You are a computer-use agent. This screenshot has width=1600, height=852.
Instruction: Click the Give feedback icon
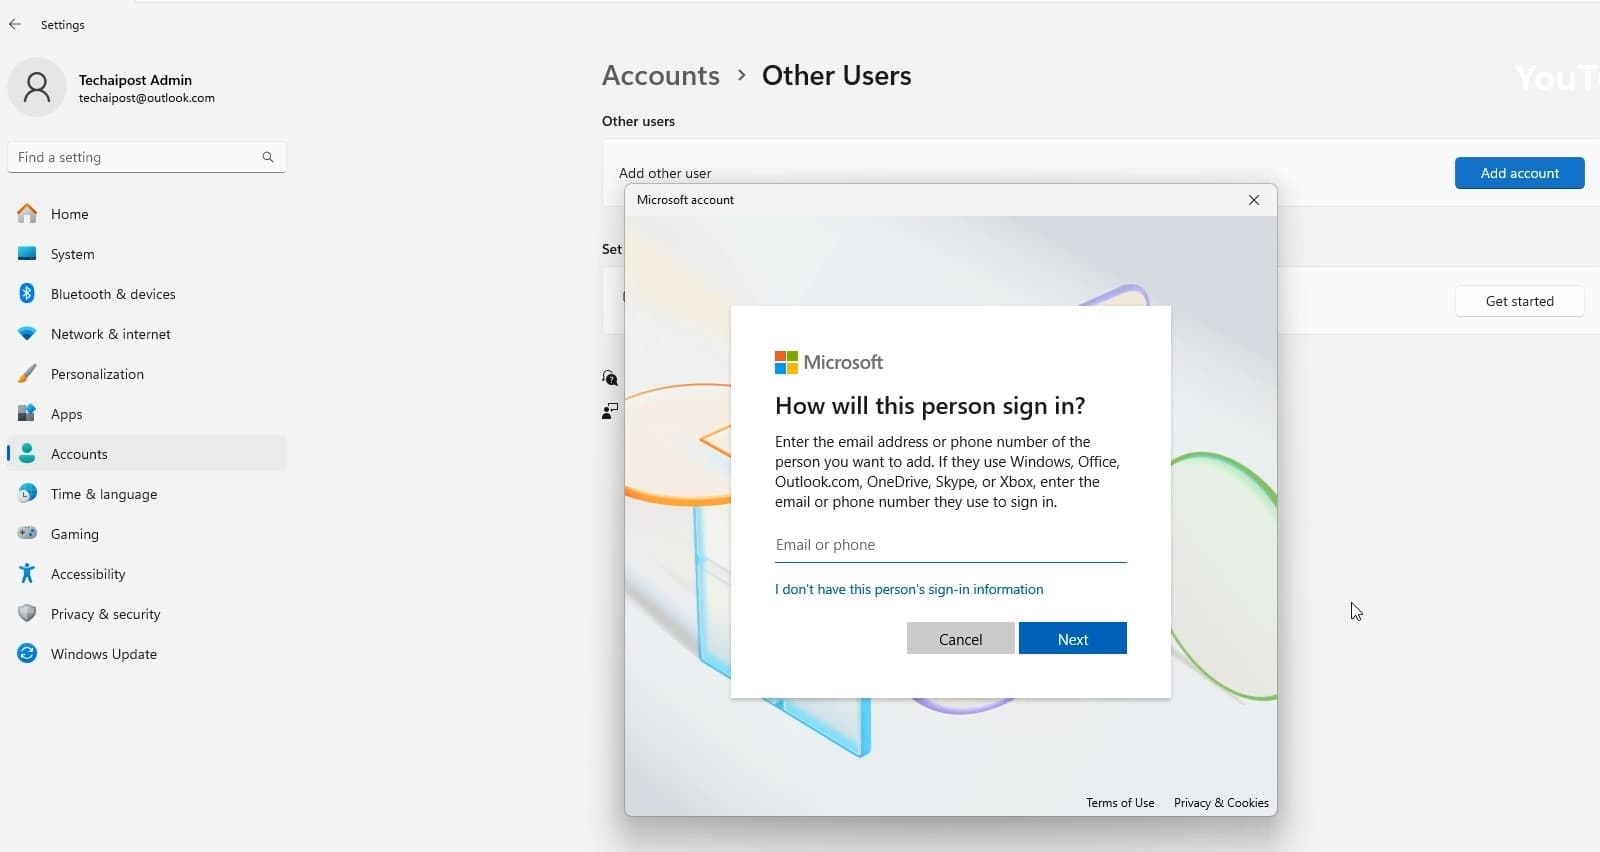(610, 411)
